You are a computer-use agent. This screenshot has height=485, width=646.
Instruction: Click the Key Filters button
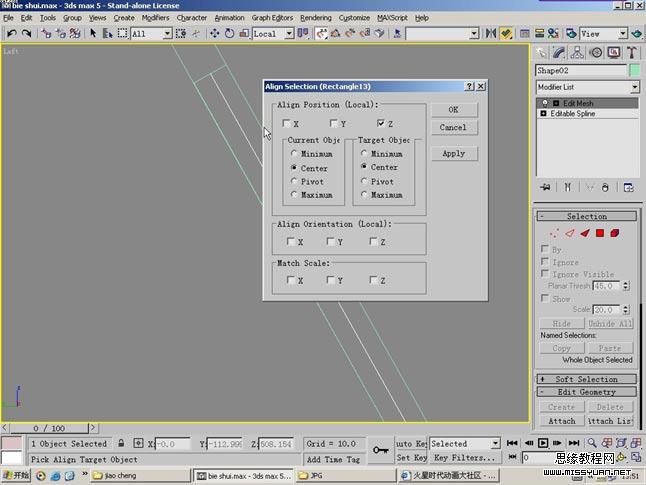(x=464, y=457)
